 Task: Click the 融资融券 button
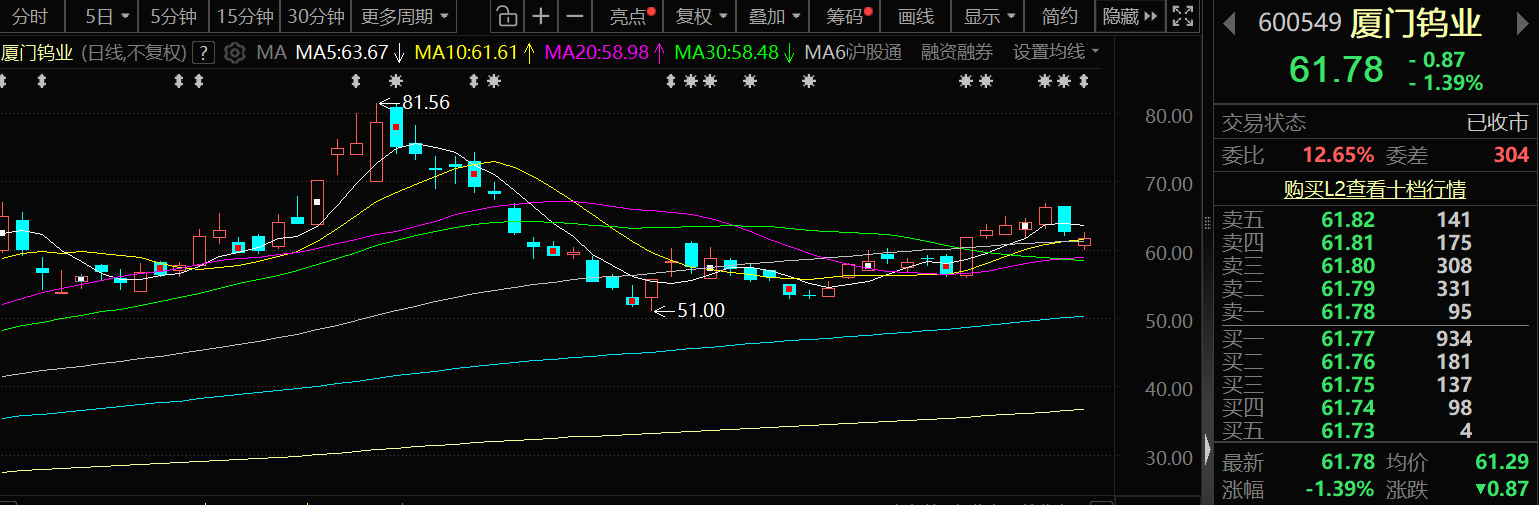957,52
